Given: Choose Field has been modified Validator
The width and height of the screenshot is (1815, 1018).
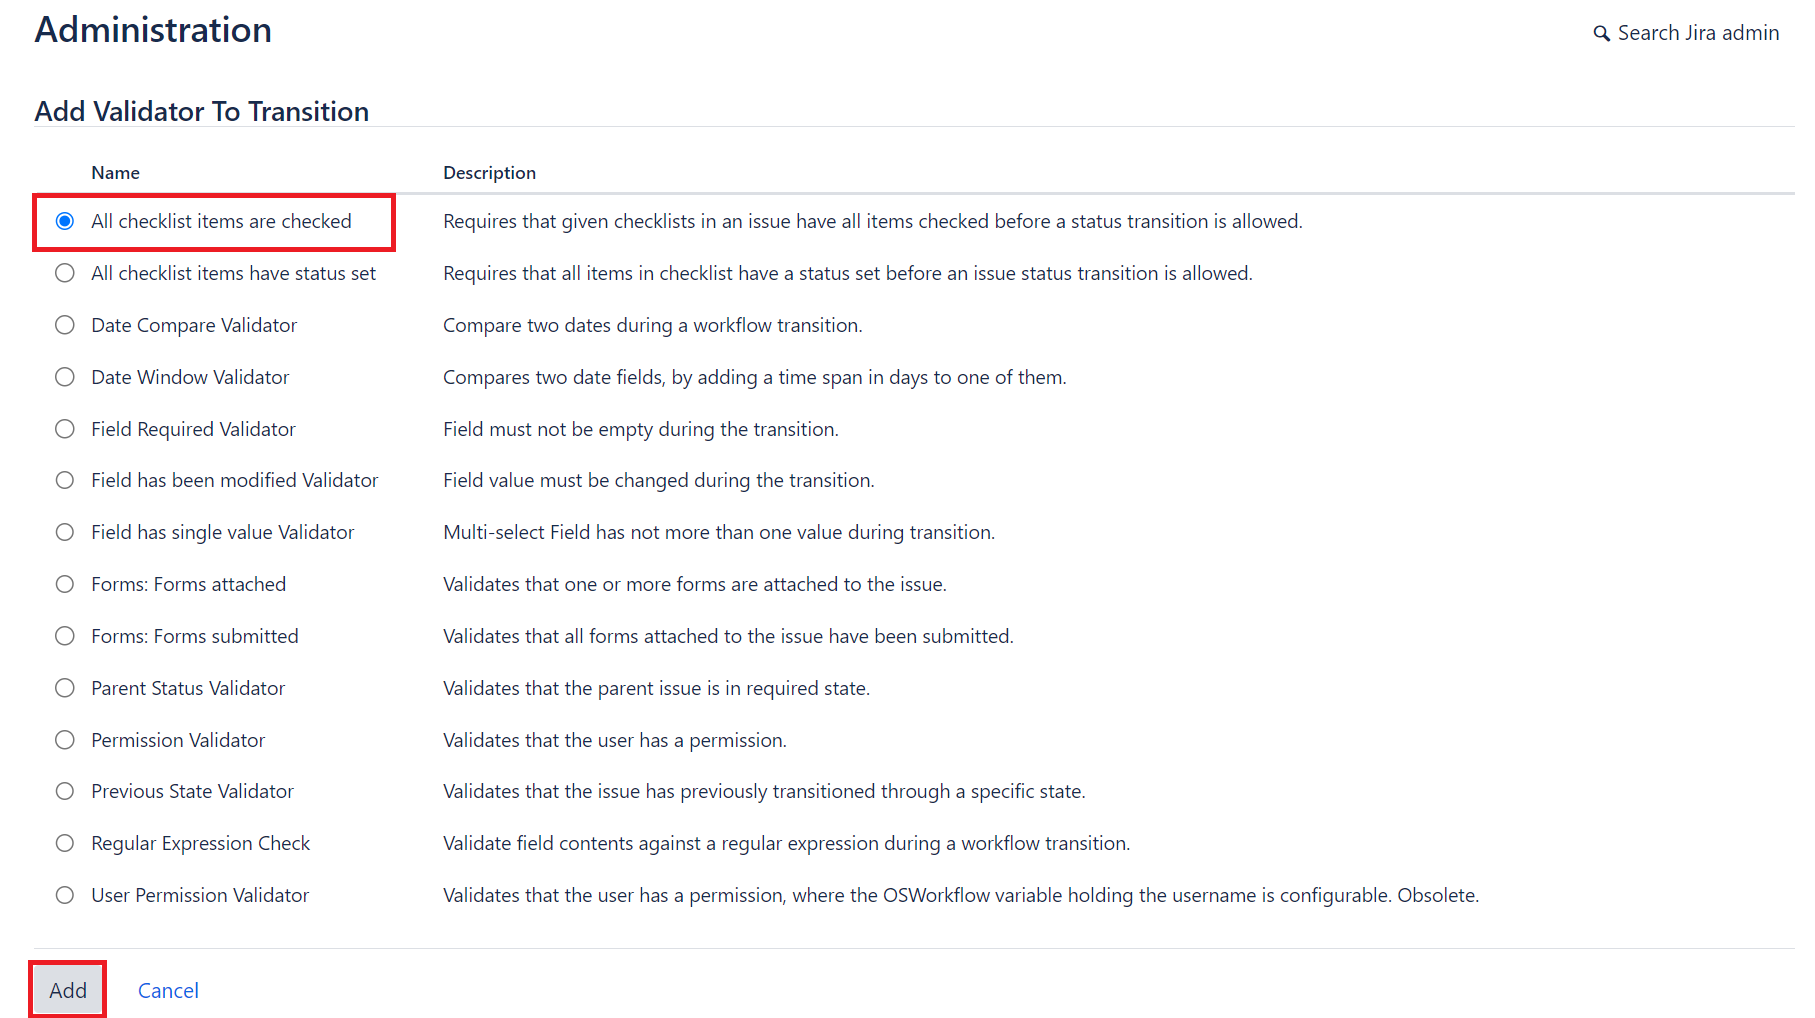Looking at the screenshot, I should coord(65,480).
